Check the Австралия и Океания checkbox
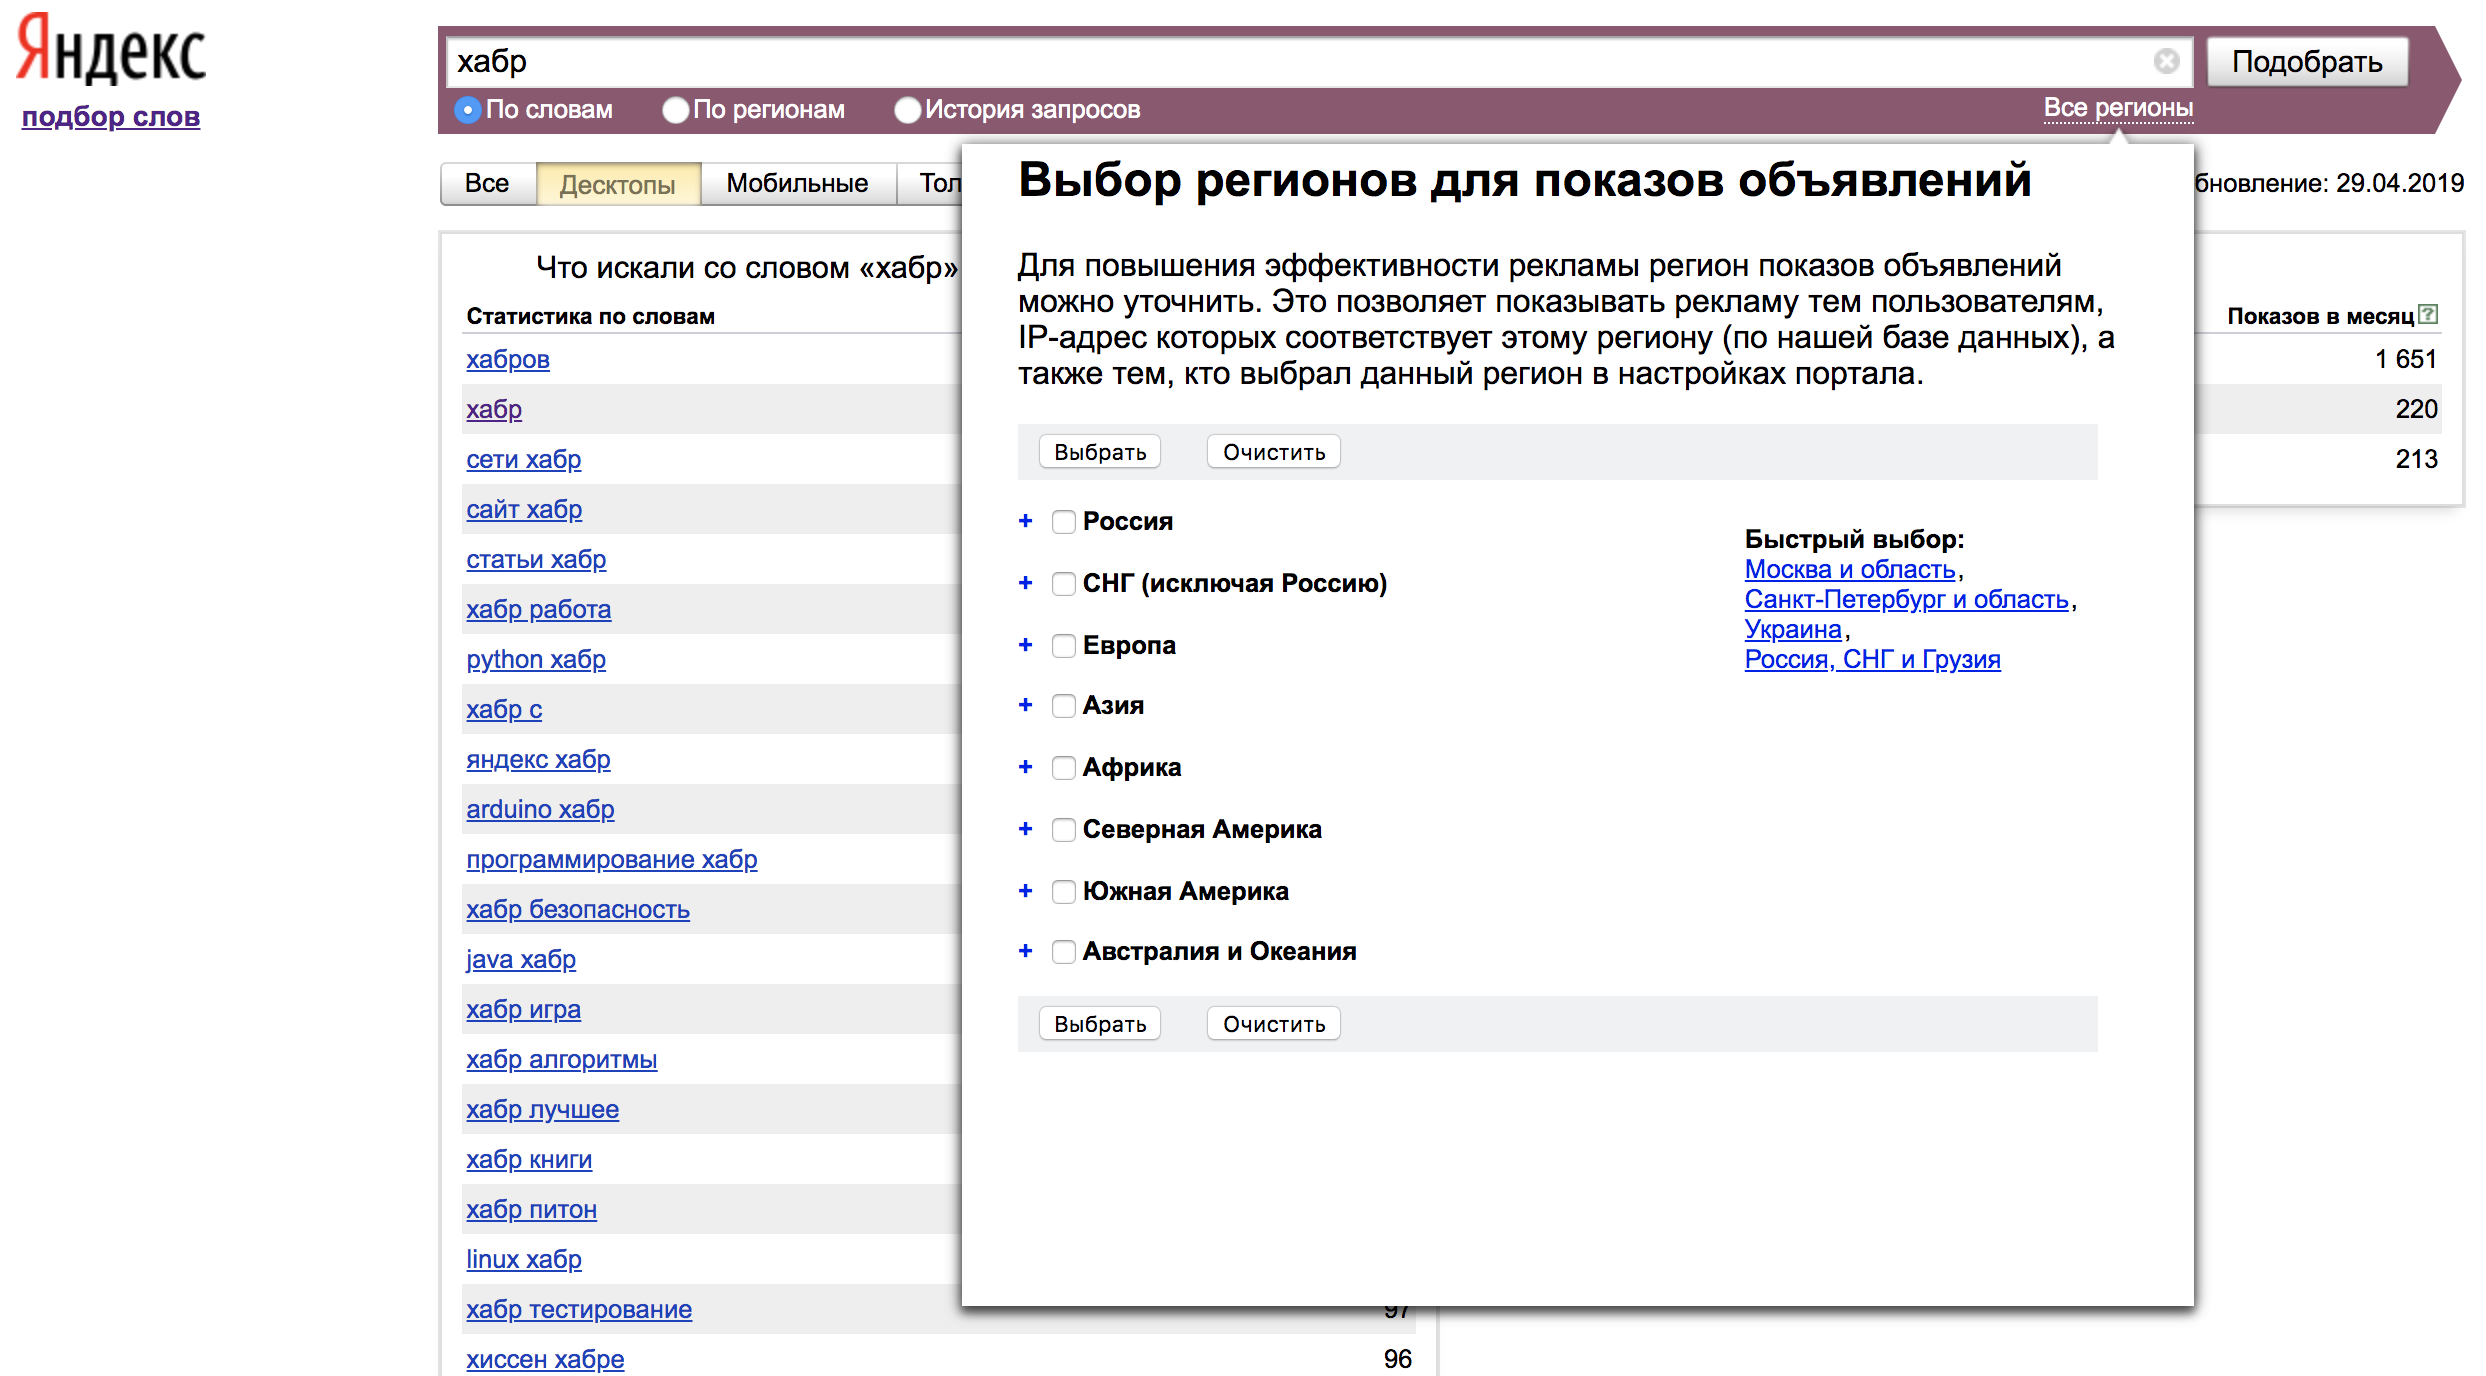Screen dimensions: 2486x1376 pos(1064,952)
